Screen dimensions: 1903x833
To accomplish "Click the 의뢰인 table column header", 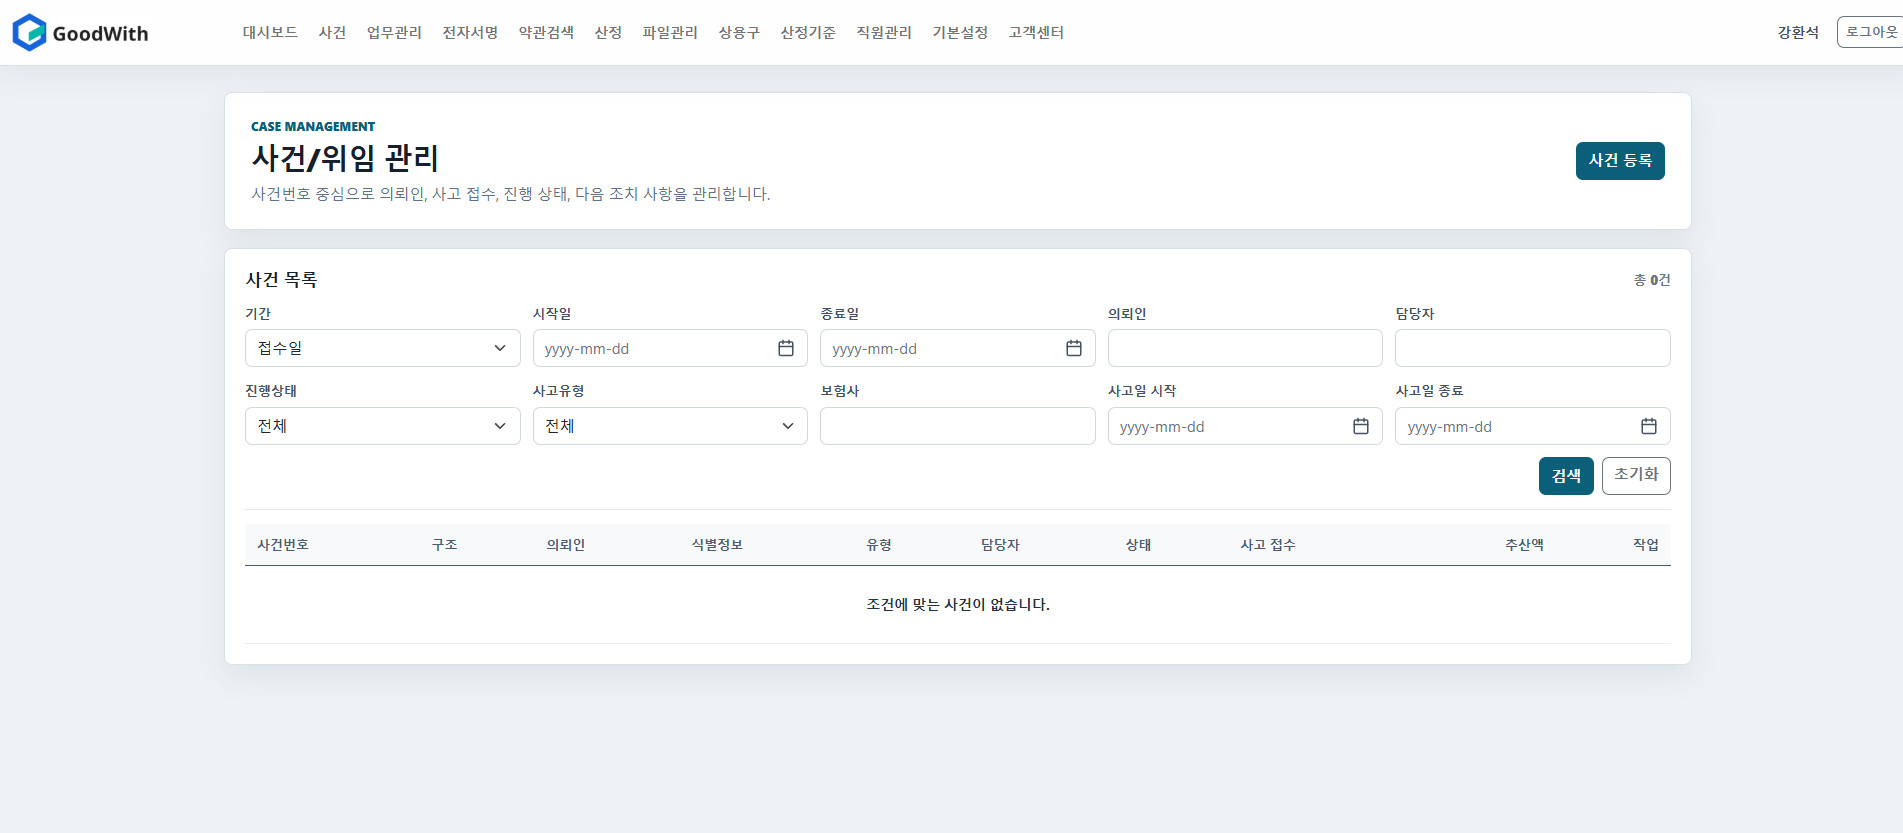I will pyautogui.click(x=566, y=545).
